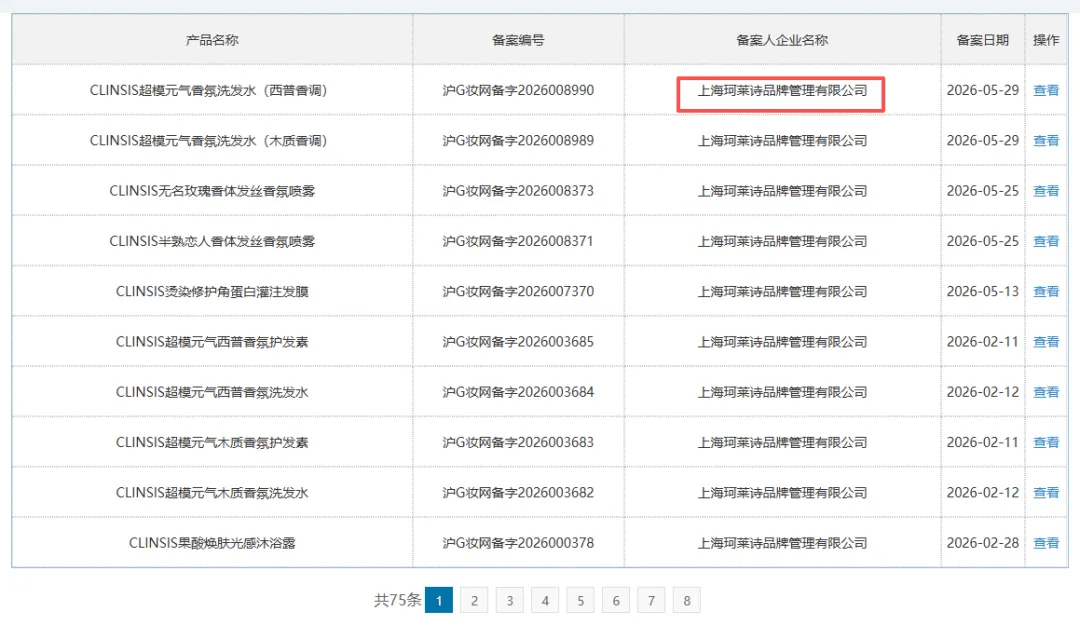The image size is (1080, 625).
Task: Click filing number 沪G妆网备字2026003685
Action: pos(518,342)
